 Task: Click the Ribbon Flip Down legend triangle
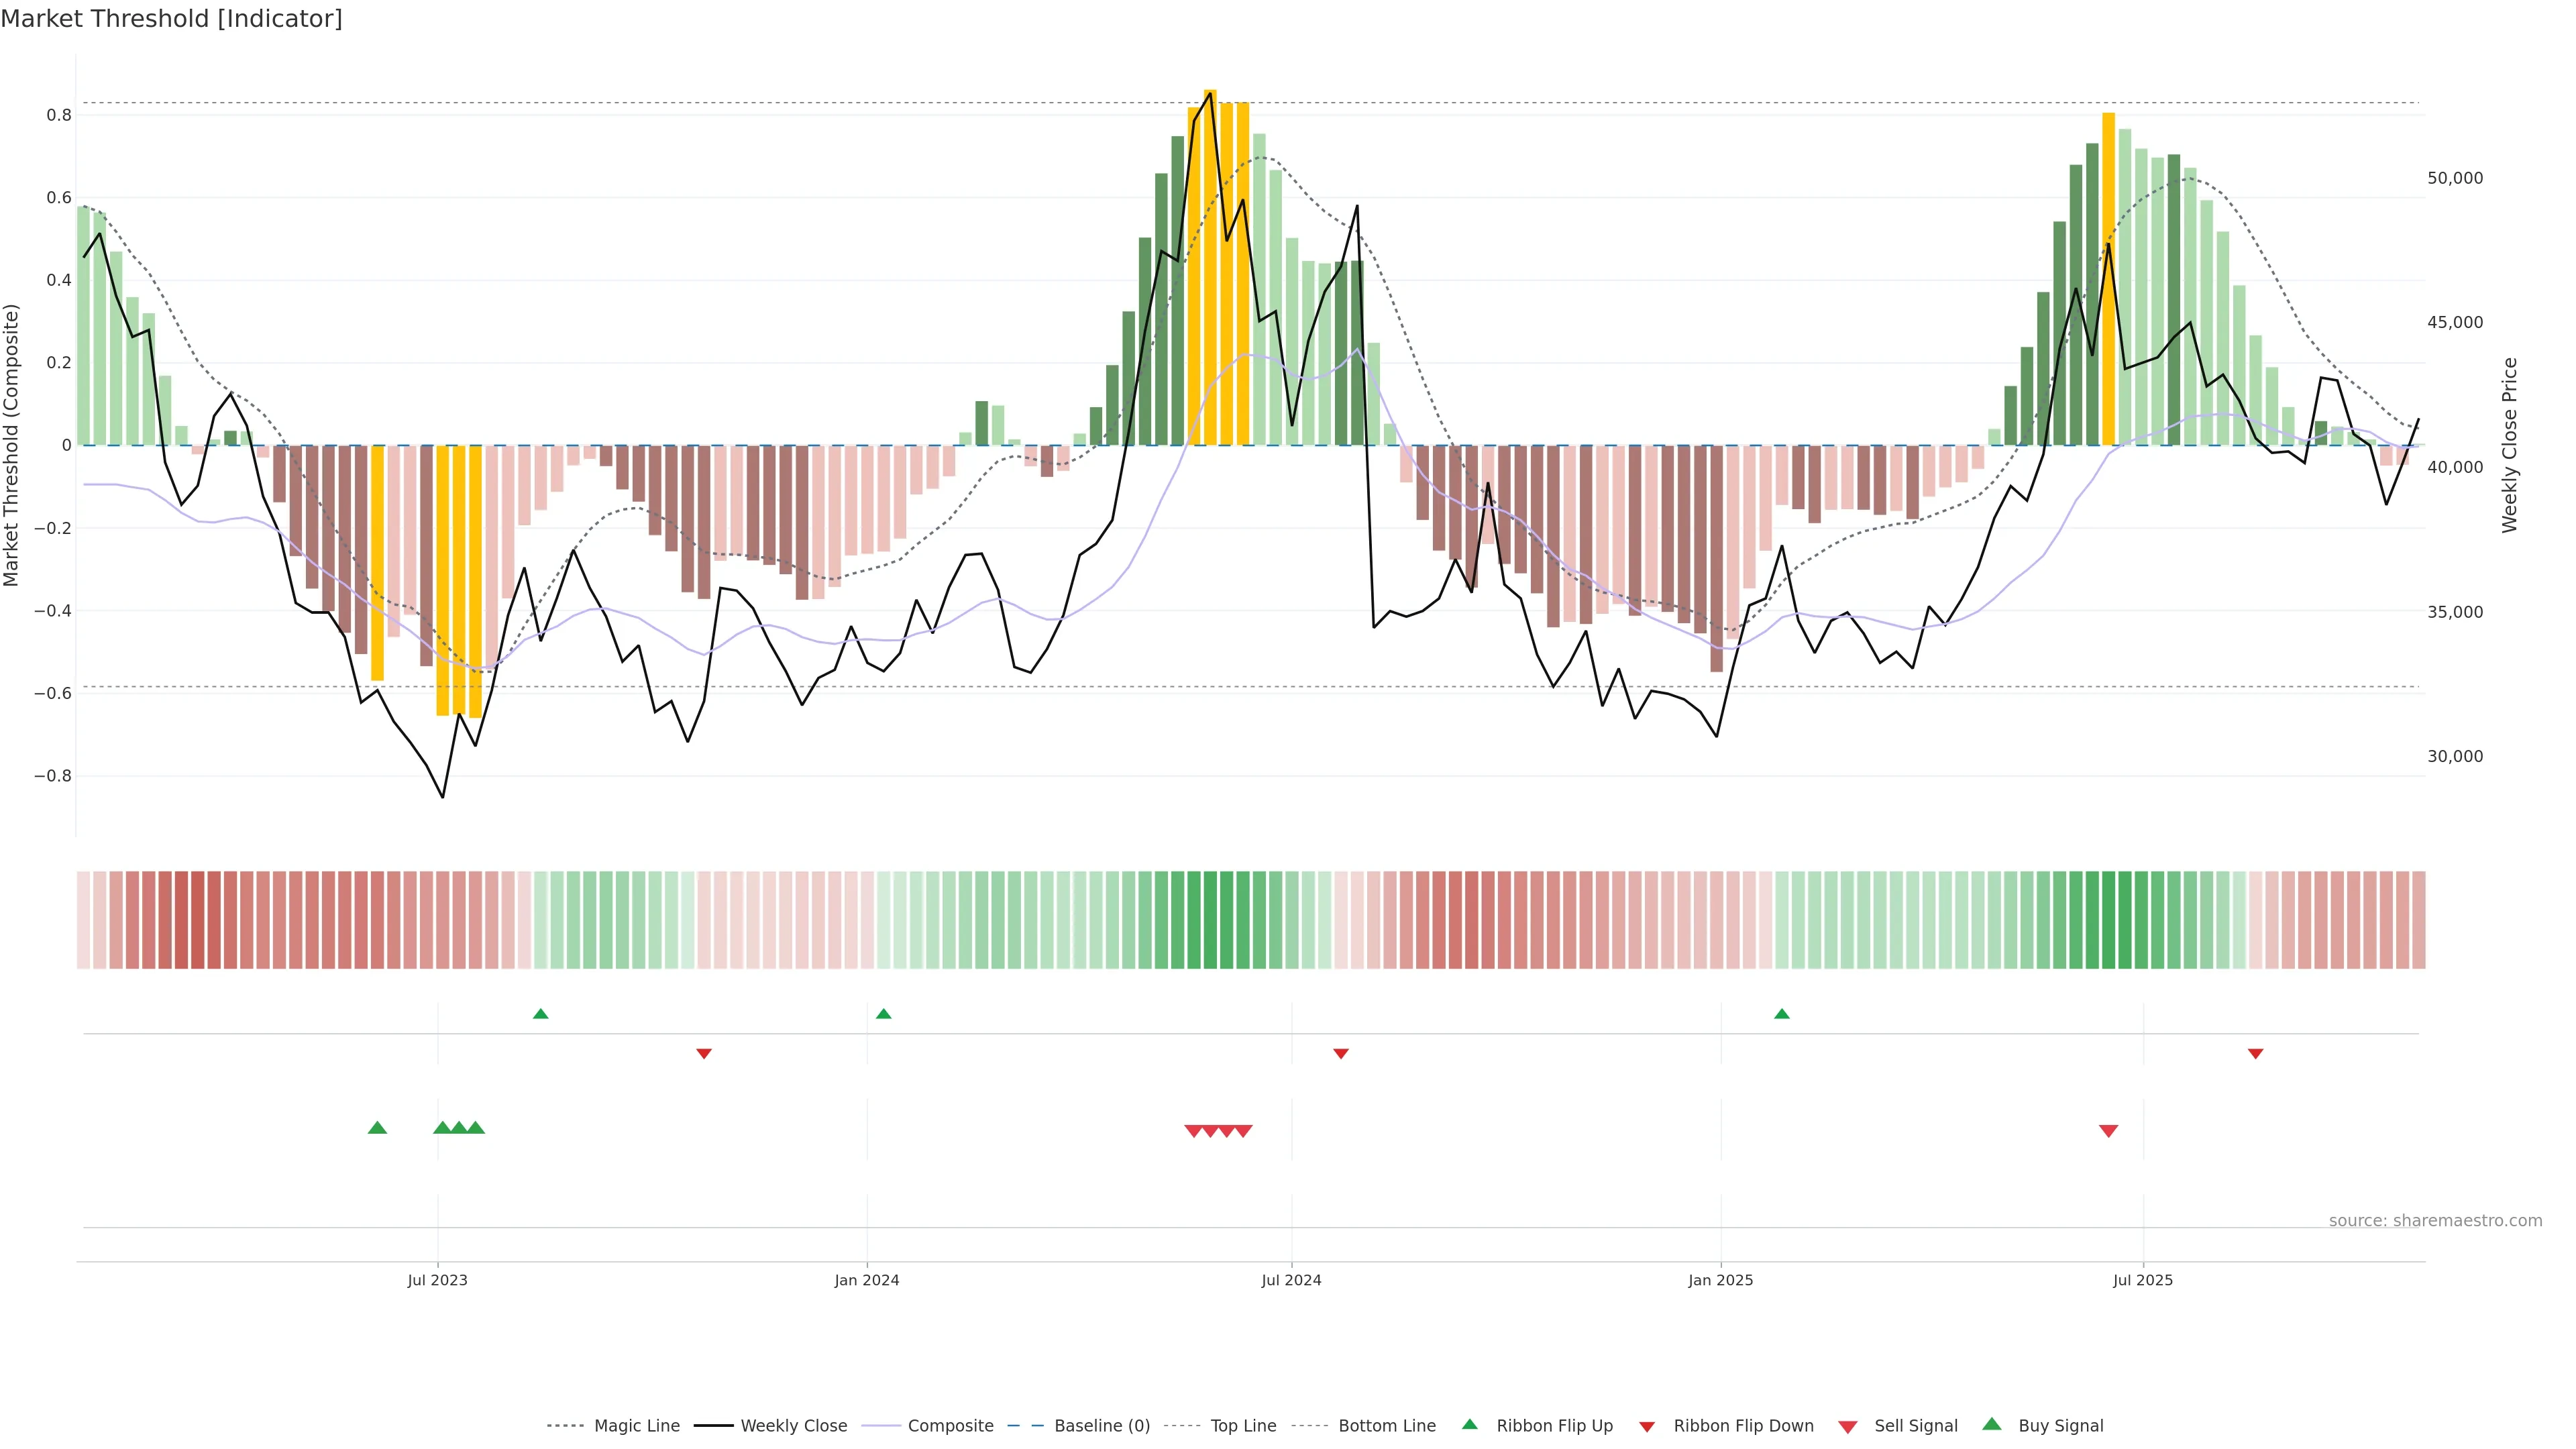(x=1647, y=1427)
